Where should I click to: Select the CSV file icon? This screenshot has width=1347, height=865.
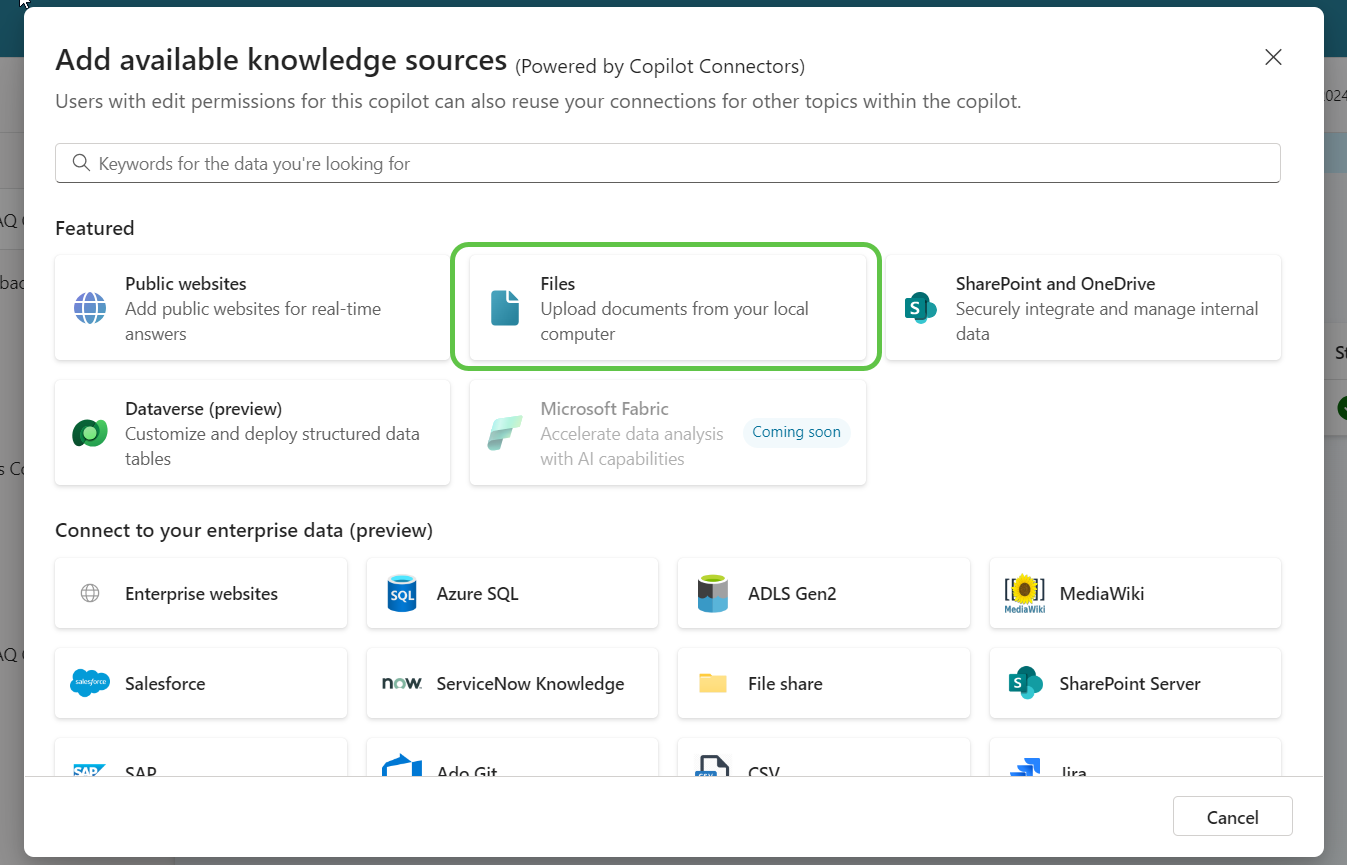712,768
